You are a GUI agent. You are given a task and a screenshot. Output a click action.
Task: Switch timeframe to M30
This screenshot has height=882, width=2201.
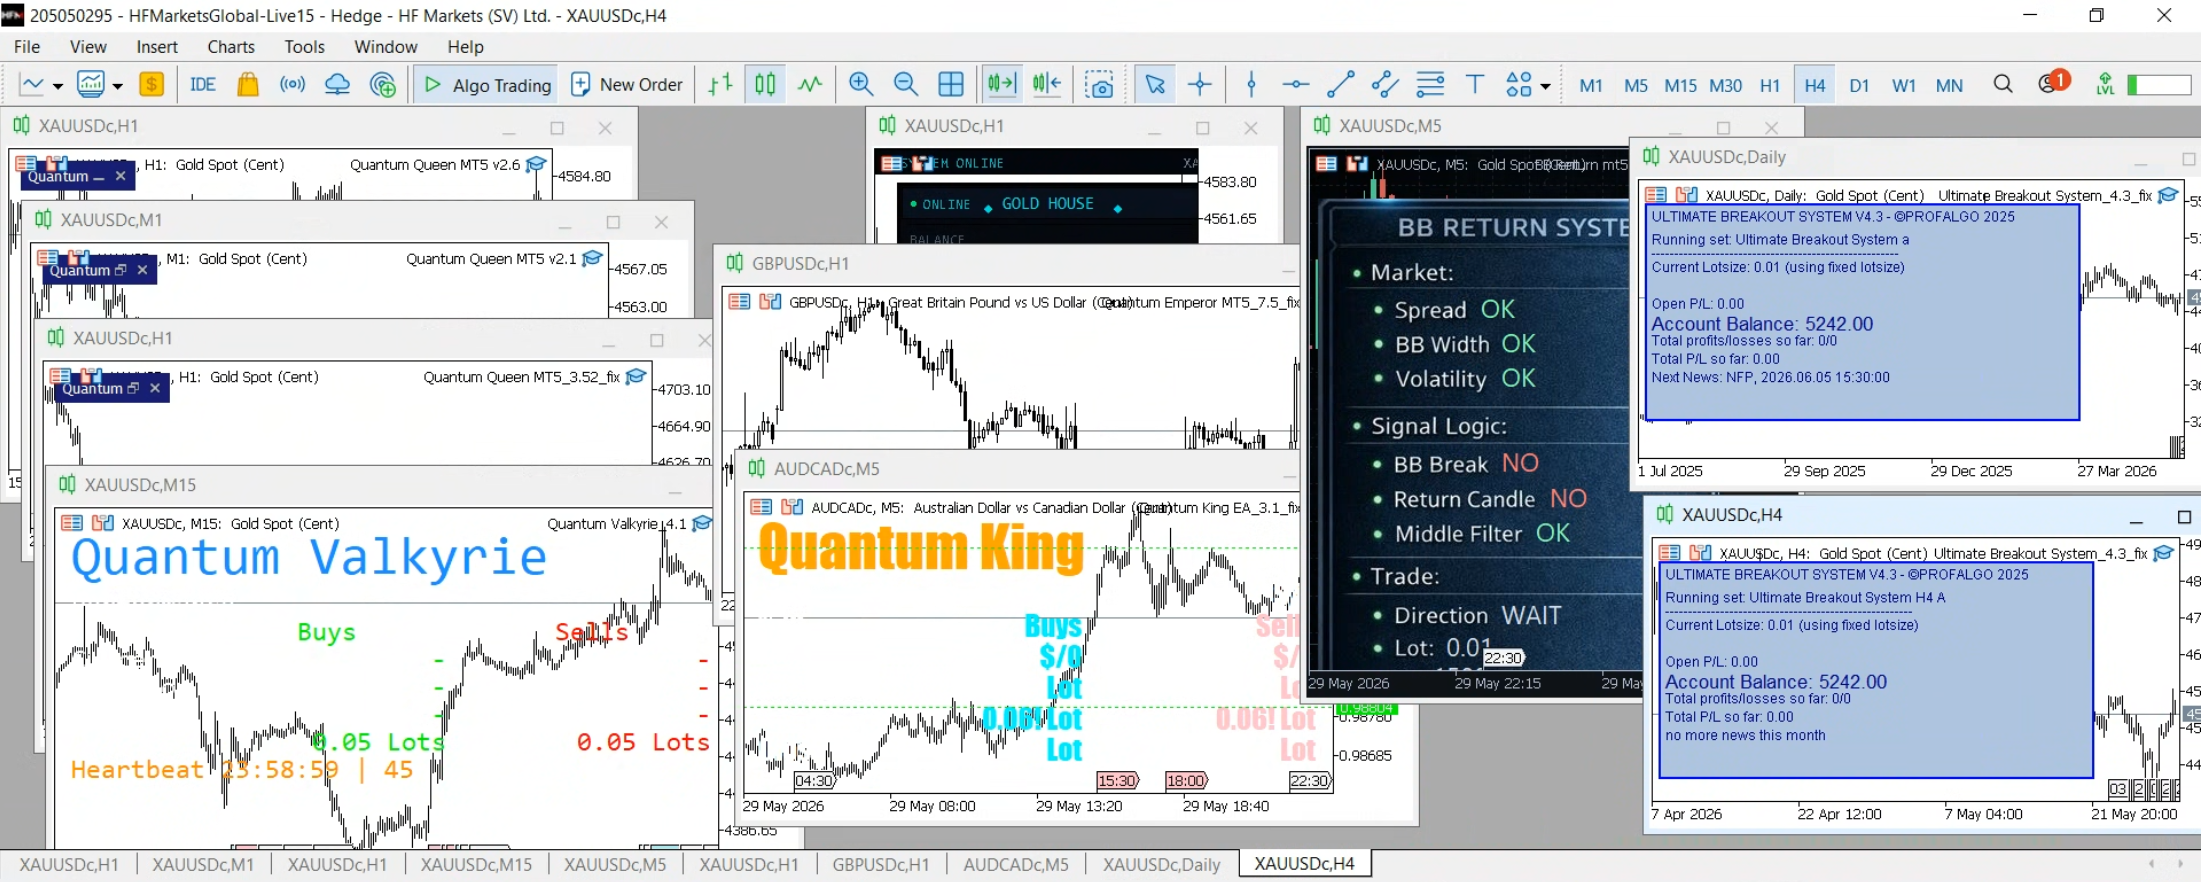click(x=1726, y=86)
